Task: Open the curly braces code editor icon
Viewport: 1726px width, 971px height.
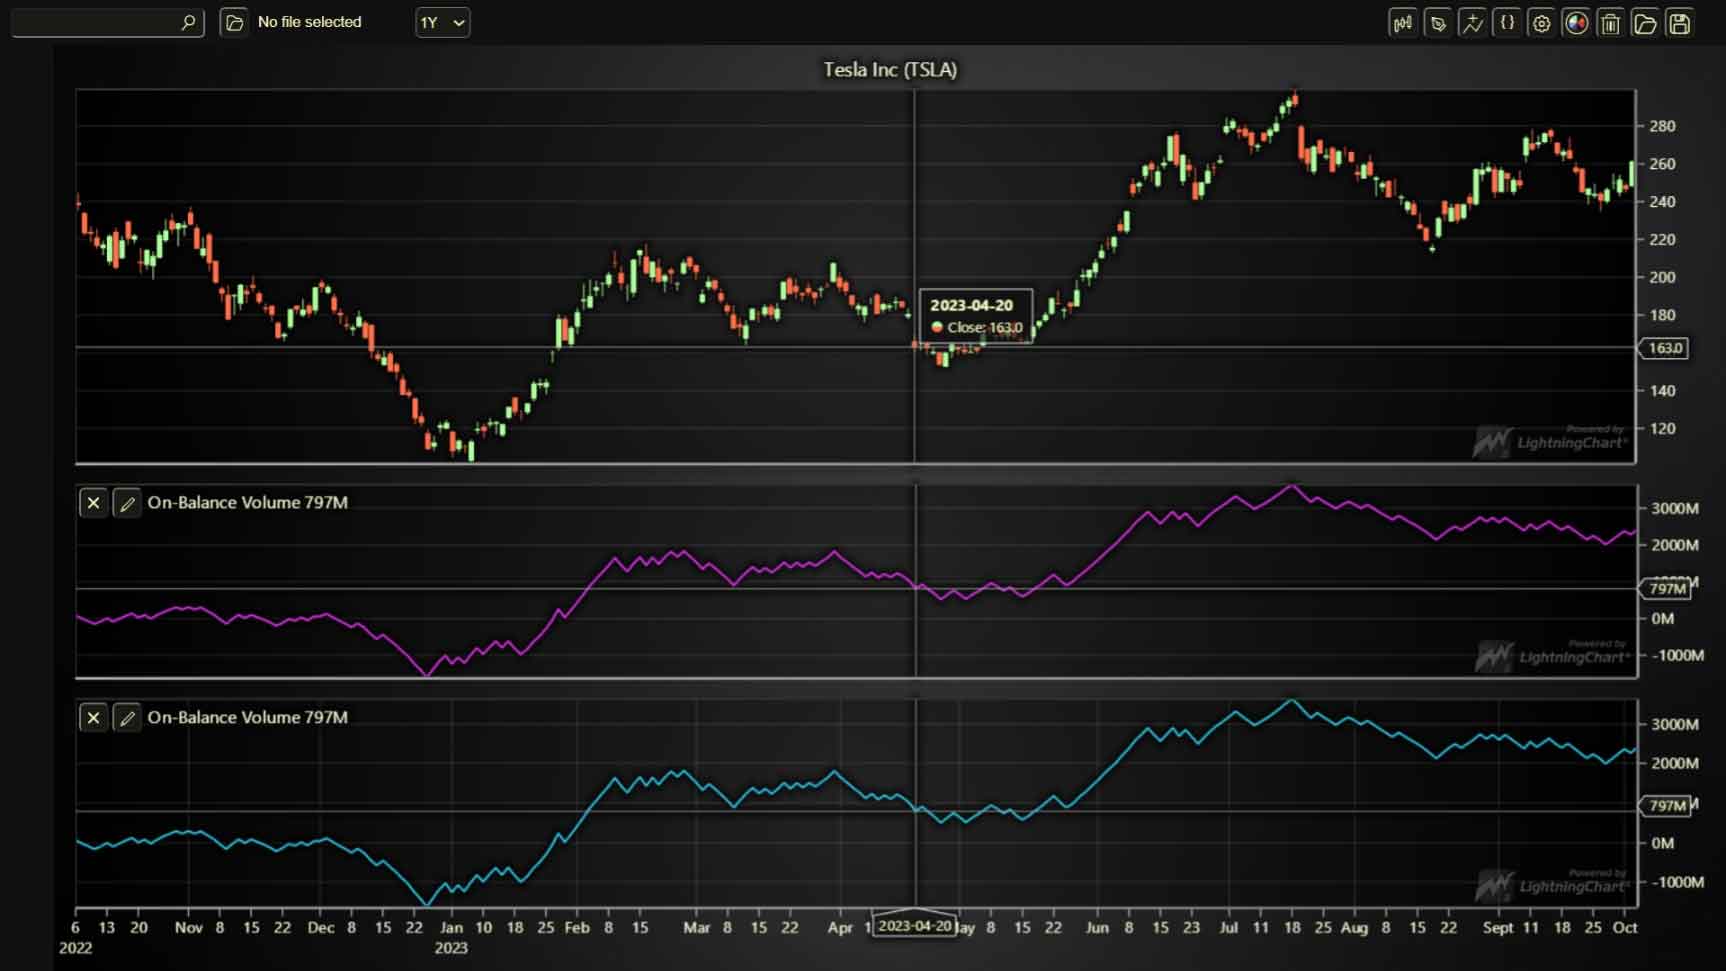Action: pyautogui.click(x=1507, y=23)
